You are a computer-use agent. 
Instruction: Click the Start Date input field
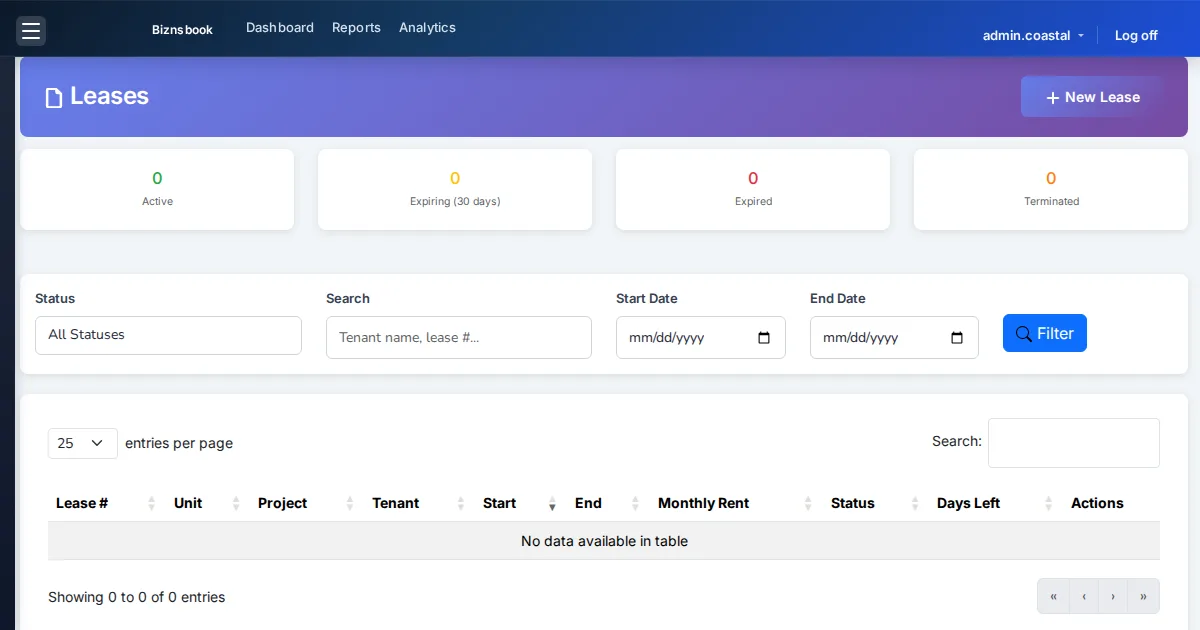pyautogui.click(x=701, y=338)
